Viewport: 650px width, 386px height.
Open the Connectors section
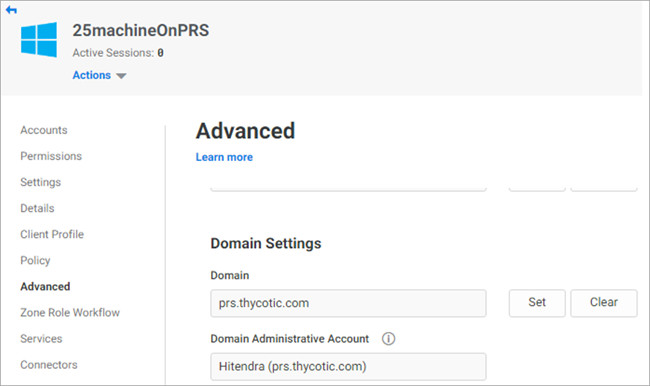49,365
